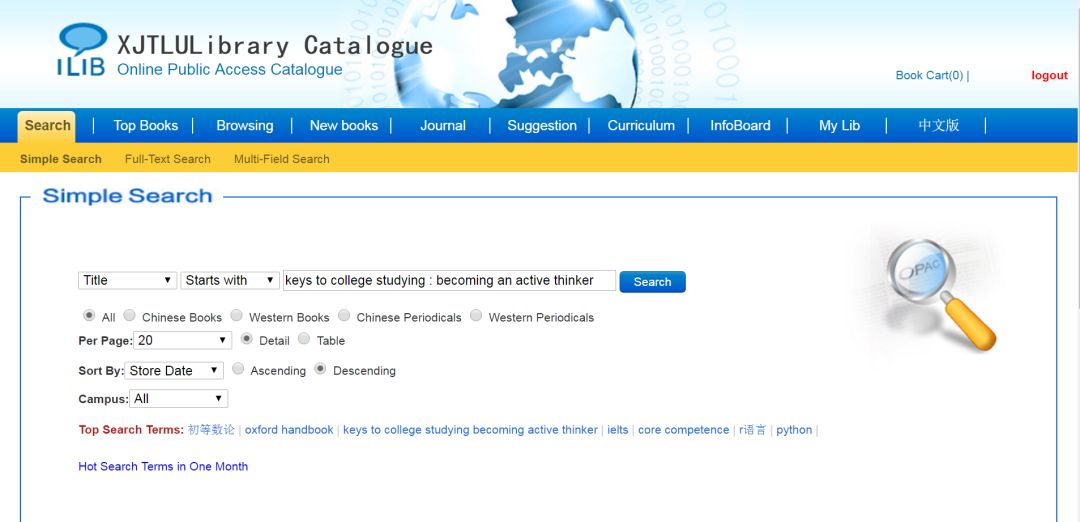Click the core competence search term

[x=683, y=430]
